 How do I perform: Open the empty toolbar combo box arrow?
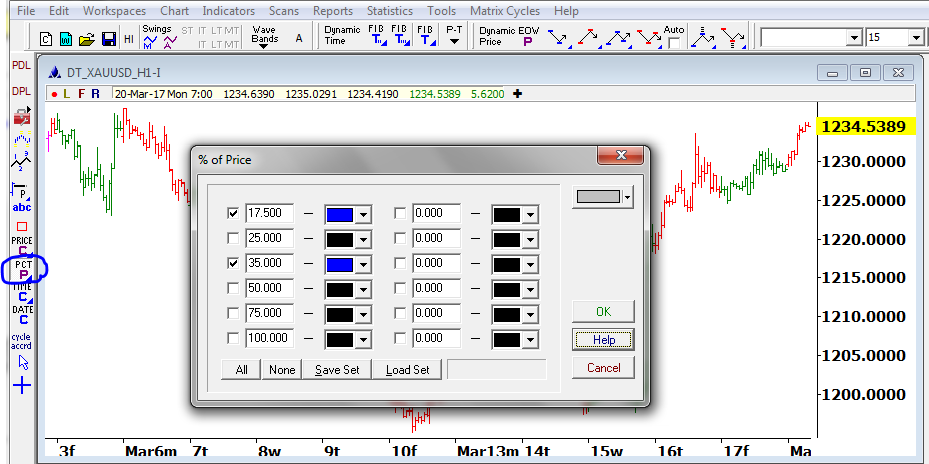pyautogui.click(x=854, y=38)
